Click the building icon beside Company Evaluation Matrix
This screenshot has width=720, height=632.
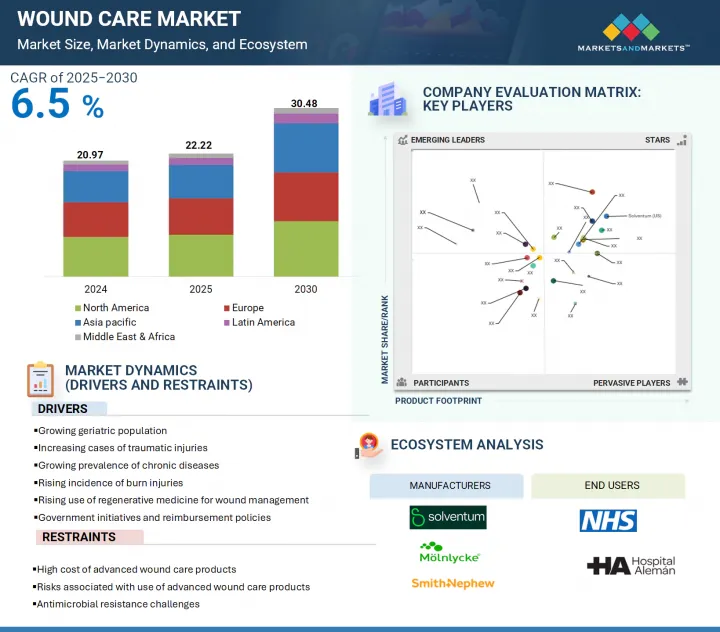tap(386, 100)
